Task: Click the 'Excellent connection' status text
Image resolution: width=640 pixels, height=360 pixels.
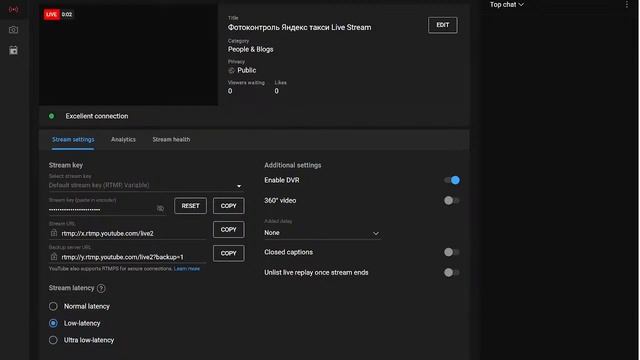Action: [x=97, y=116]
